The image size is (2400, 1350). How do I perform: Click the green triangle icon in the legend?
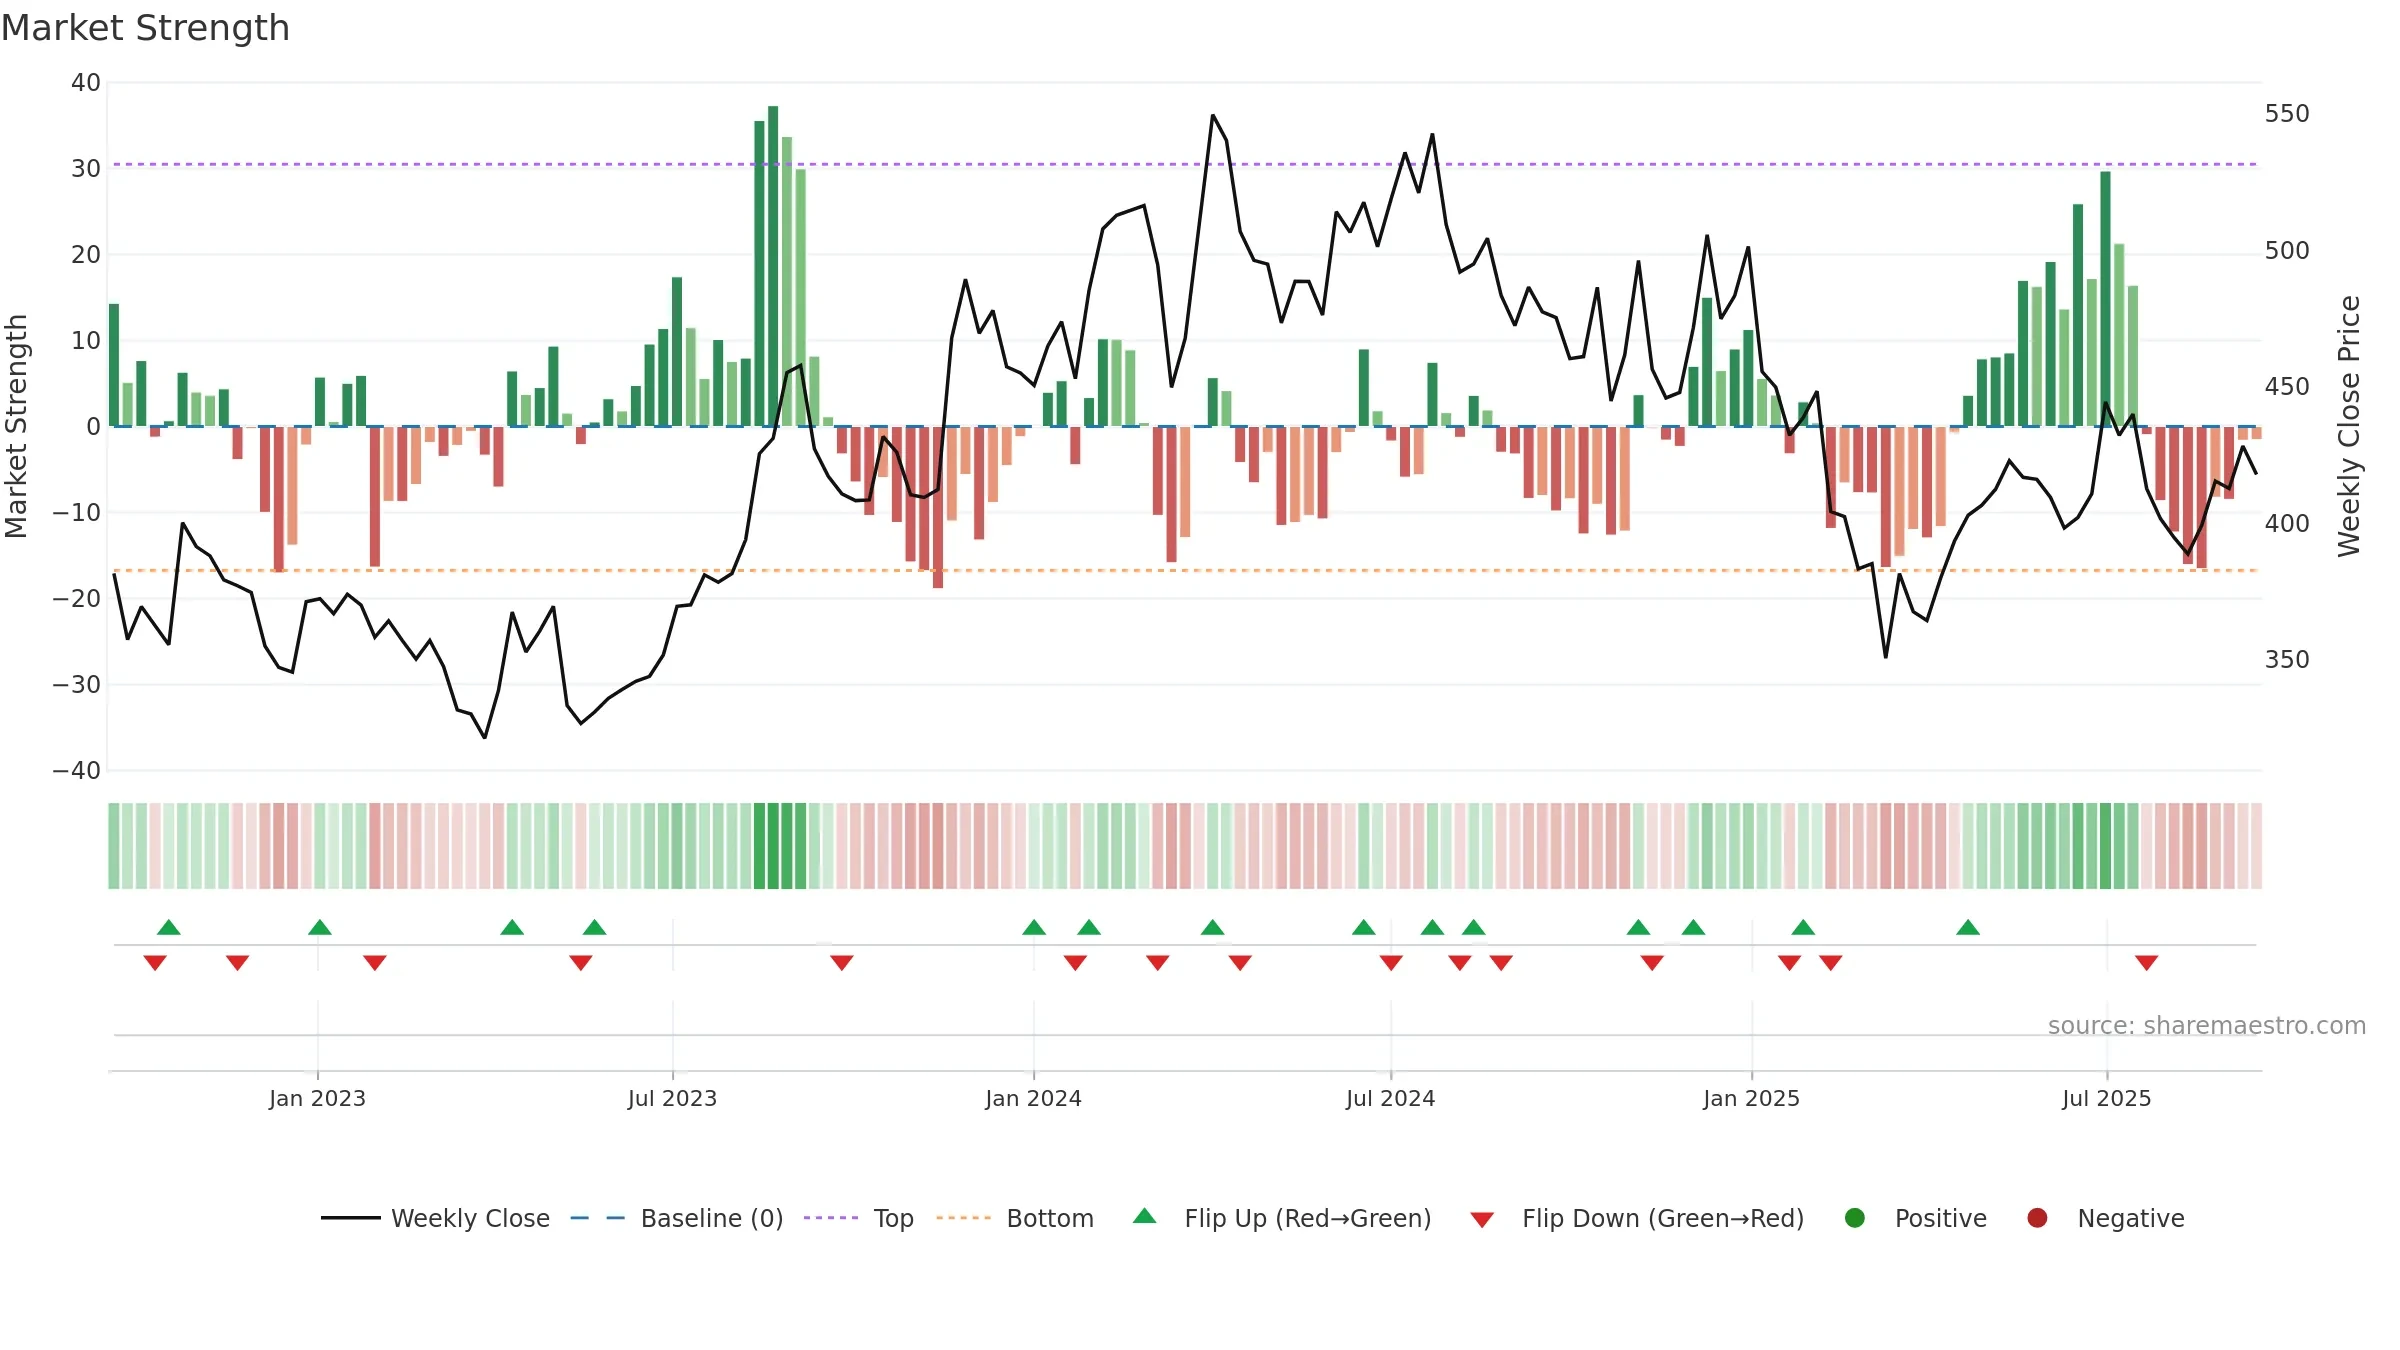(x=1145, y=1216)
